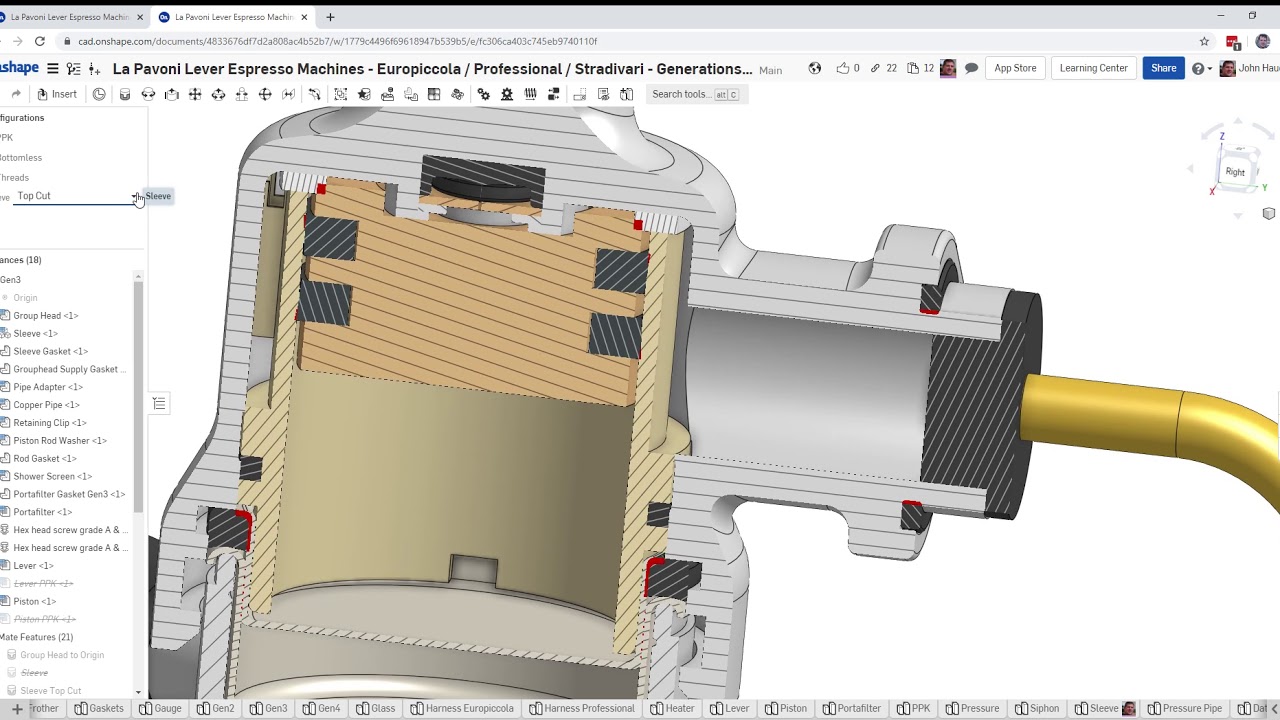Image resolution: width=1280 pixels, height=720 pixels.
Task: Click the blue Share button
Action: (1163, 68)
